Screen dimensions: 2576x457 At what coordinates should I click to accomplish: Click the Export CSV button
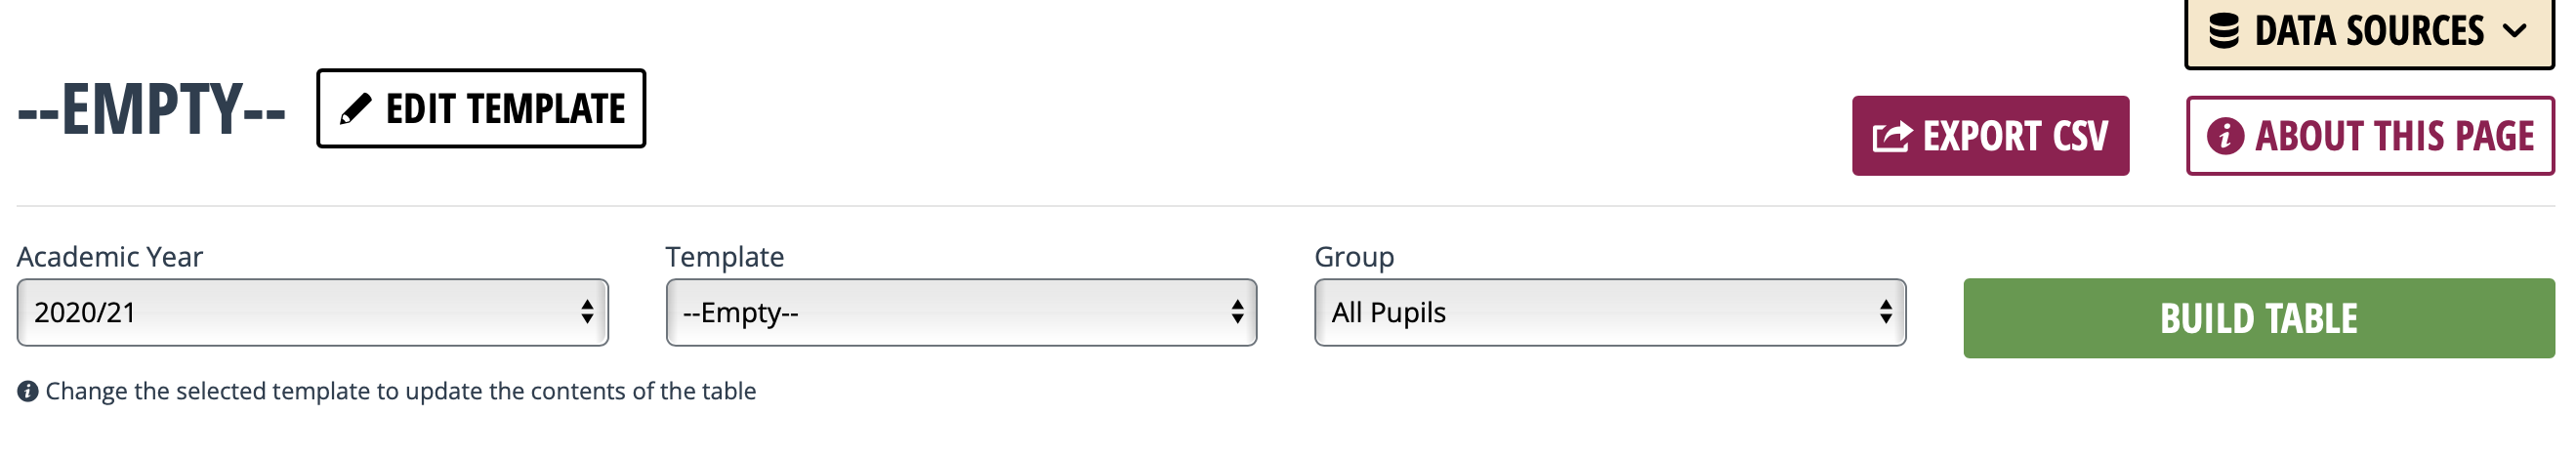tap(1990, 136)
